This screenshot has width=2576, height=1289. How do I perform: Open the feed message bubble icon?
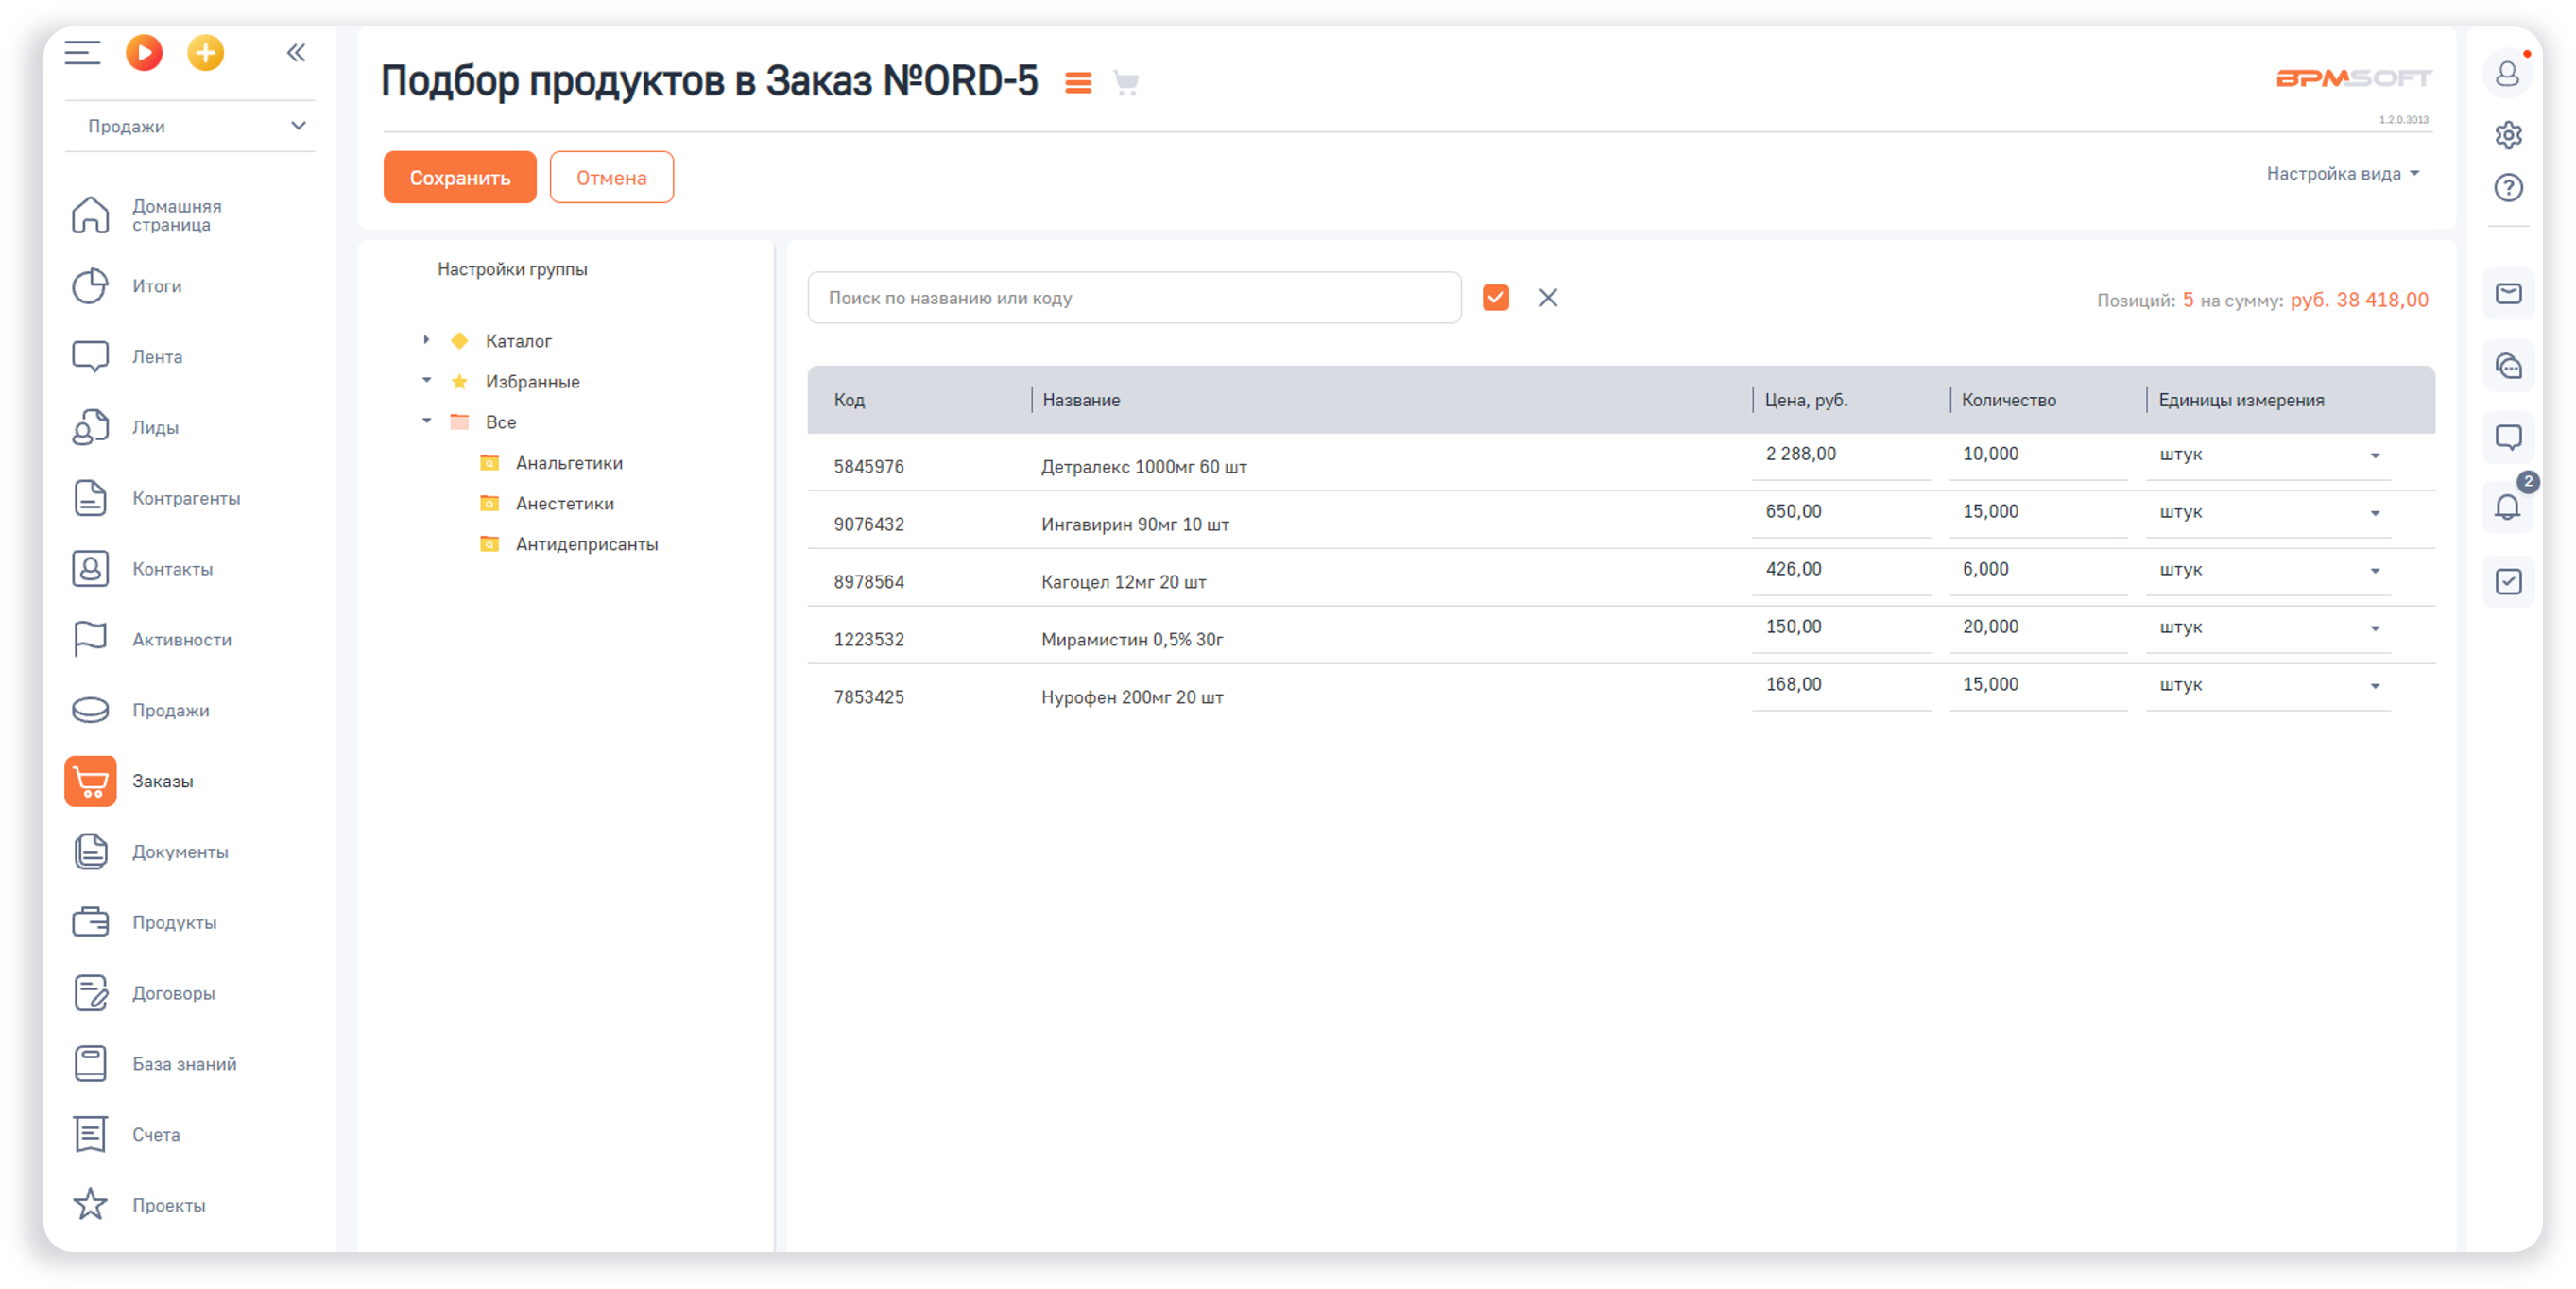(x=2508, y=438)
